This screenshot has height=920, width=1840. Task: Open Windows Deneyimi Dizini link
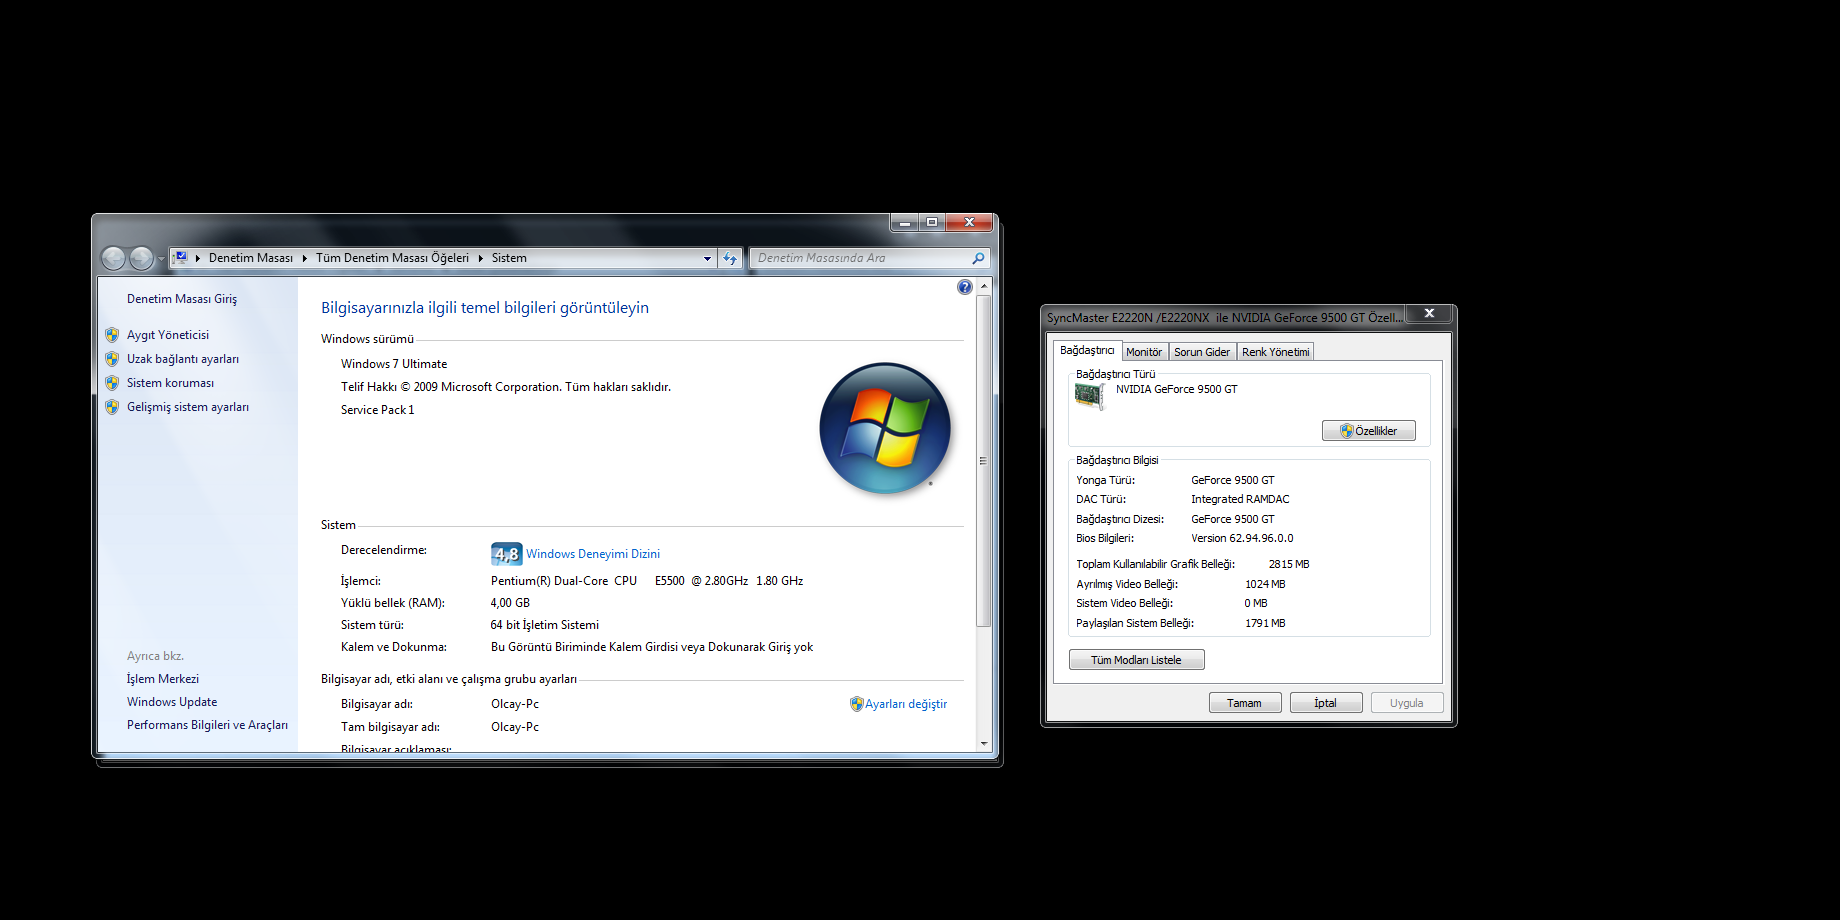(593, 554)
